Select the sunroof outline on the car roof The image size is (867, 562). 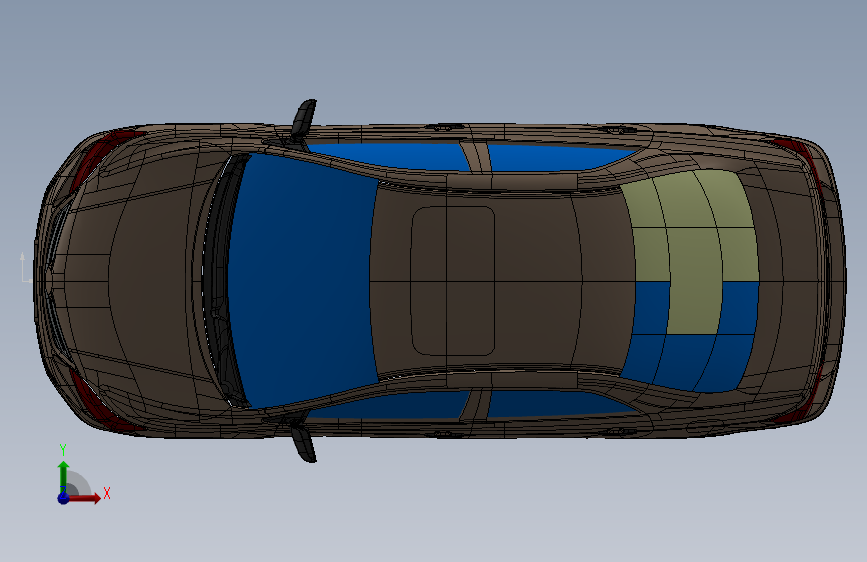coord(453,281)
